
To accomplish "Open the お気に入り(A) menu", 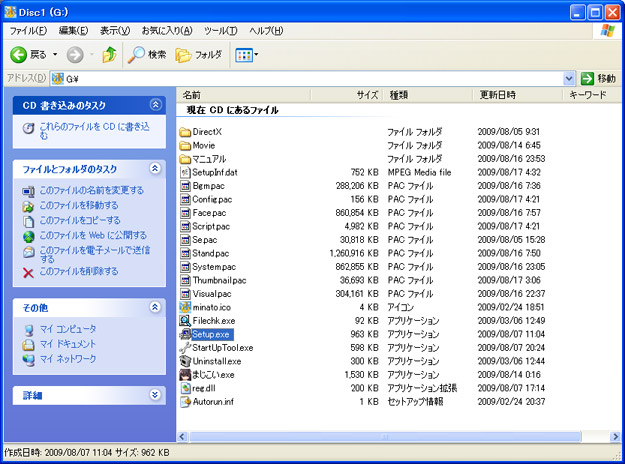I will tap(165, 31).
